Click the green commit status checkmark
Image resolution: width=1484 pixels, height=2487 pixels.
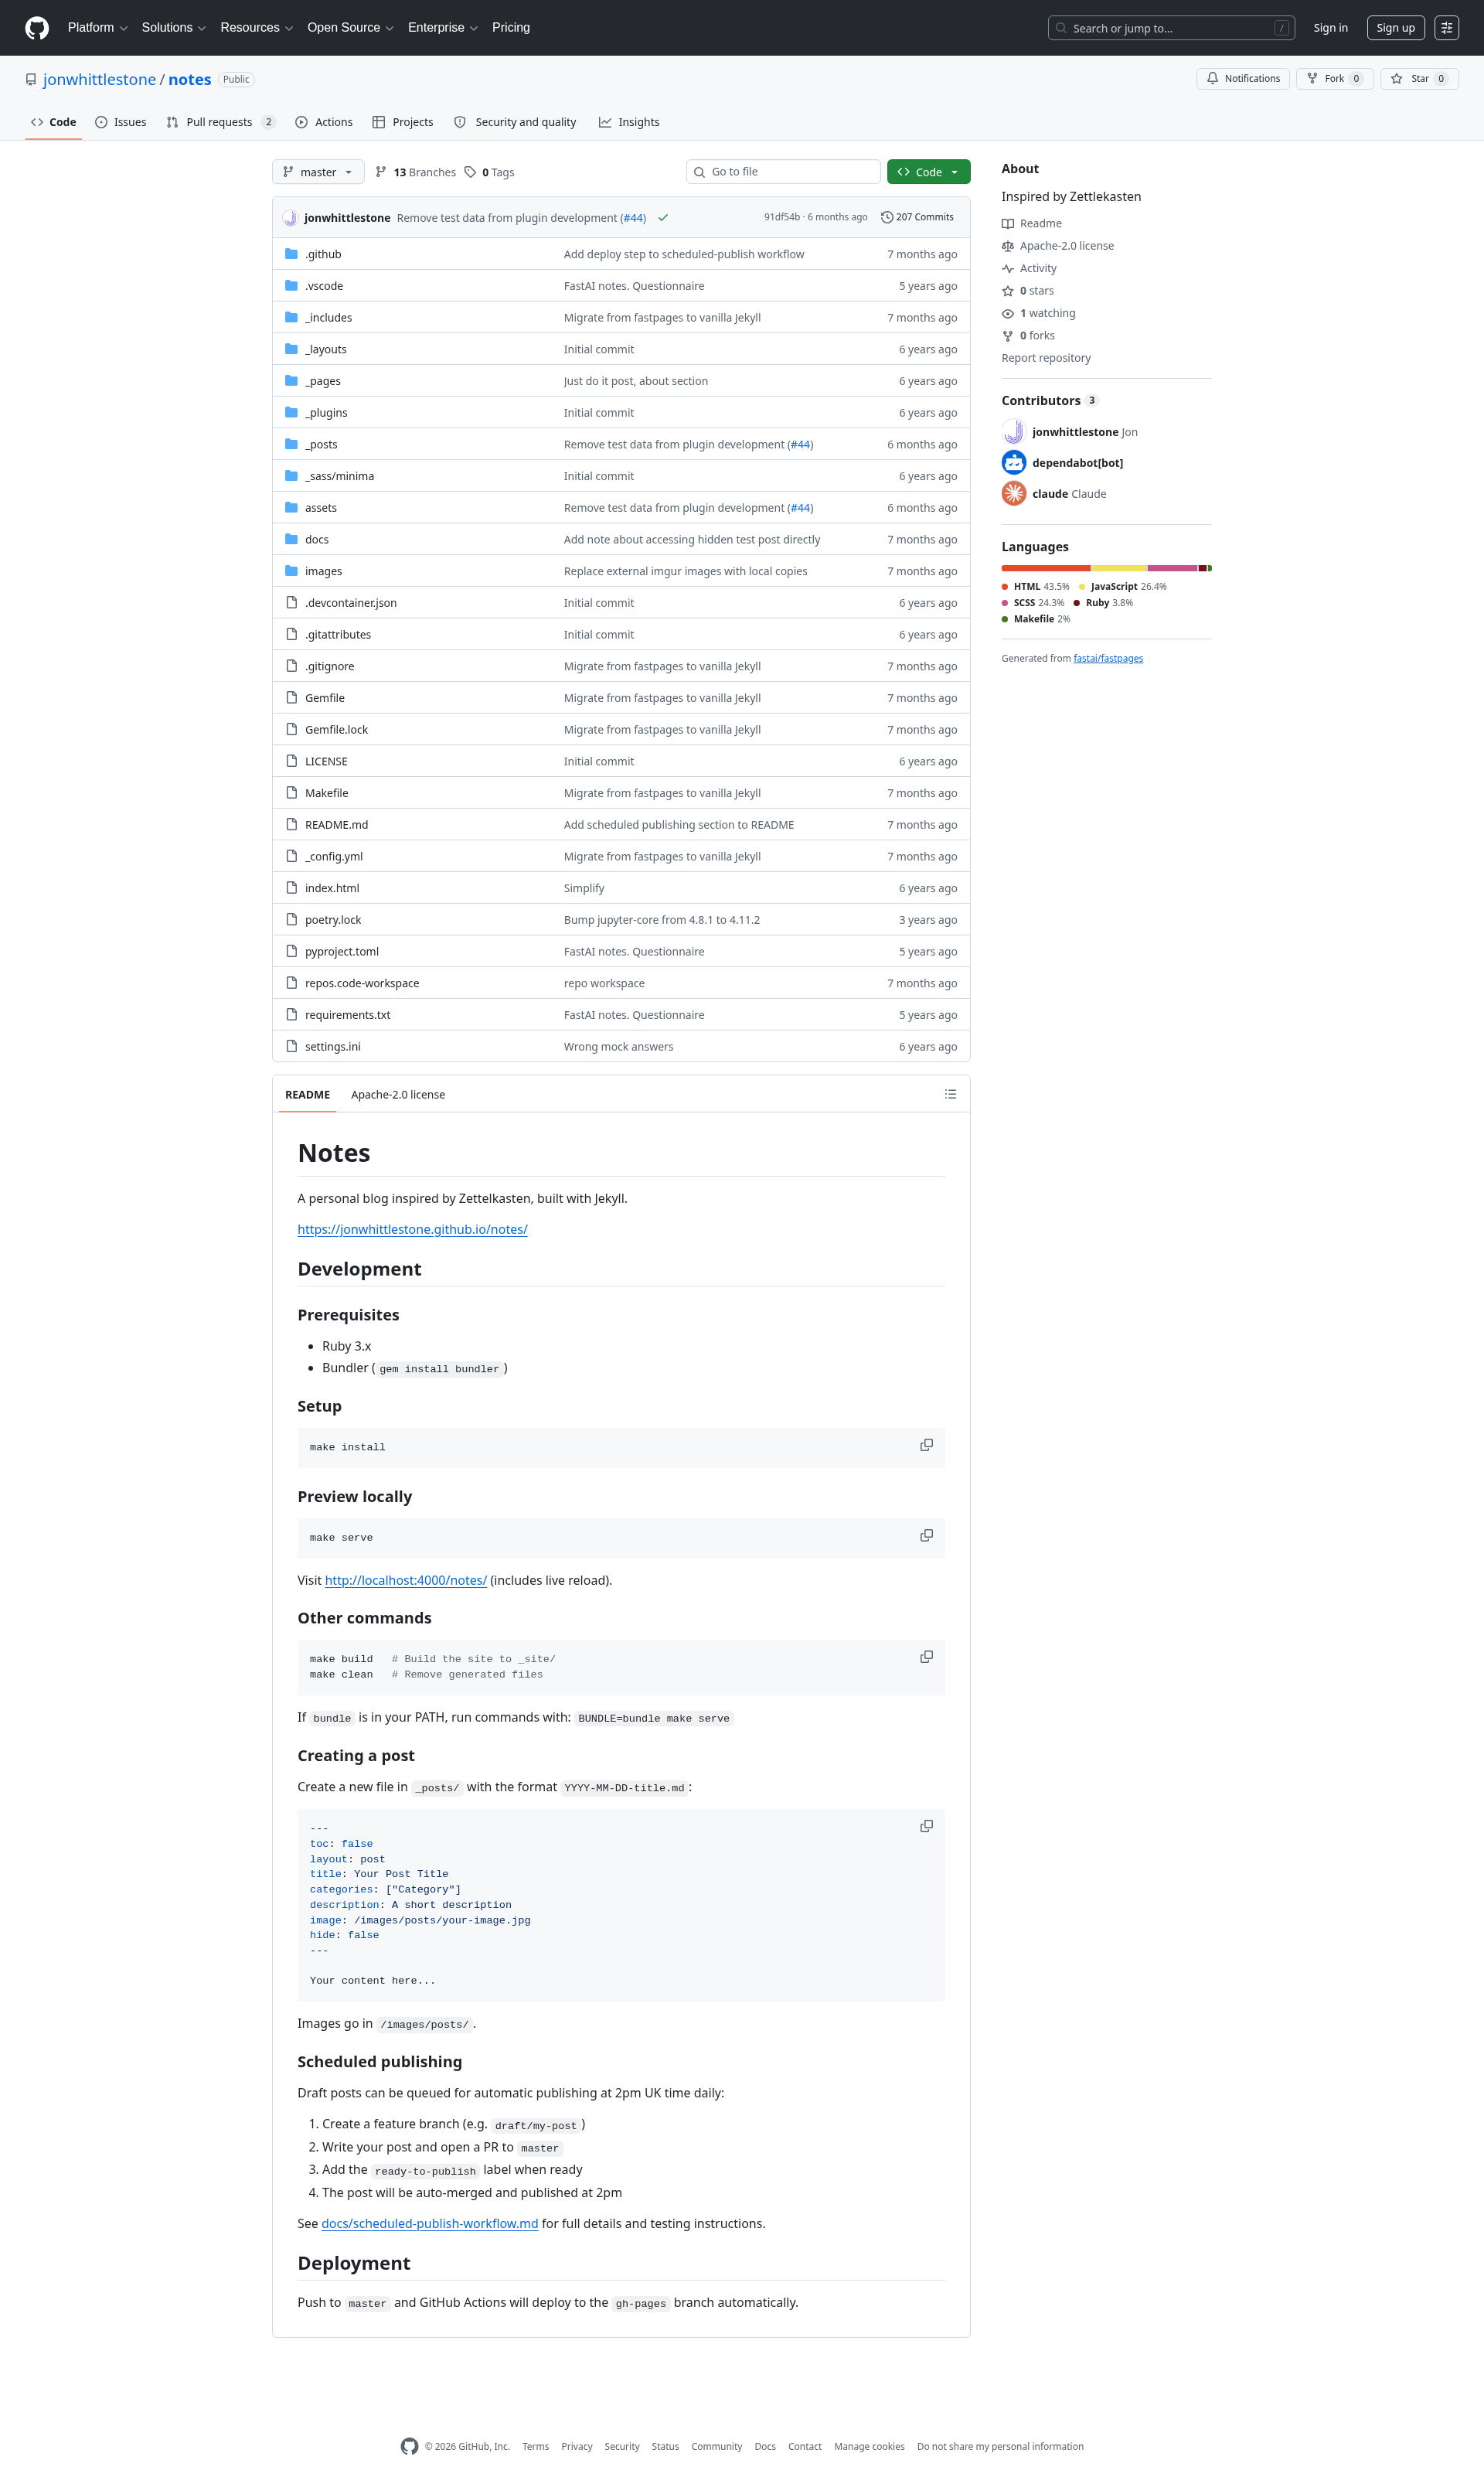[663, 218]
